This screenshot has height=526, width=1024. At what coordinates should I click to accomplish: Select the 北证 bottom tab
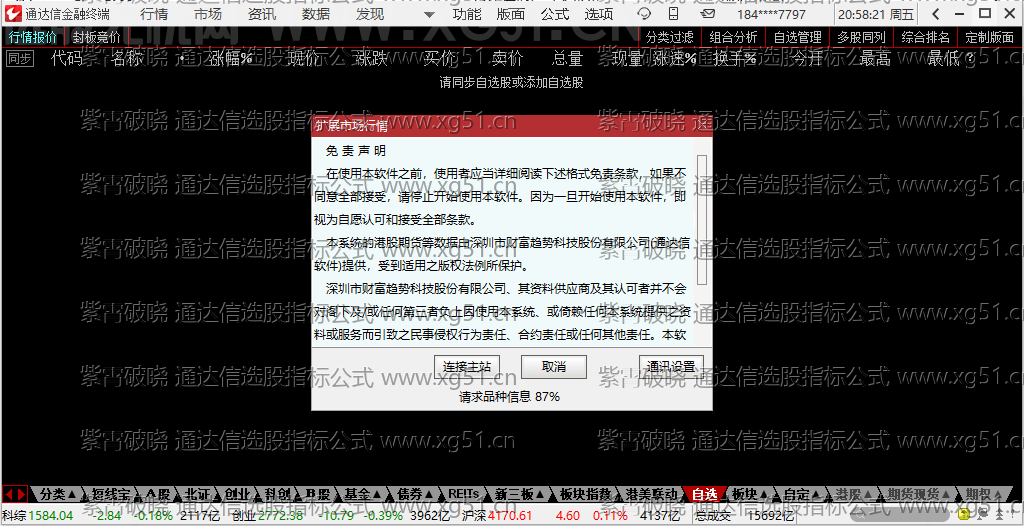click(x=197, y=494)
